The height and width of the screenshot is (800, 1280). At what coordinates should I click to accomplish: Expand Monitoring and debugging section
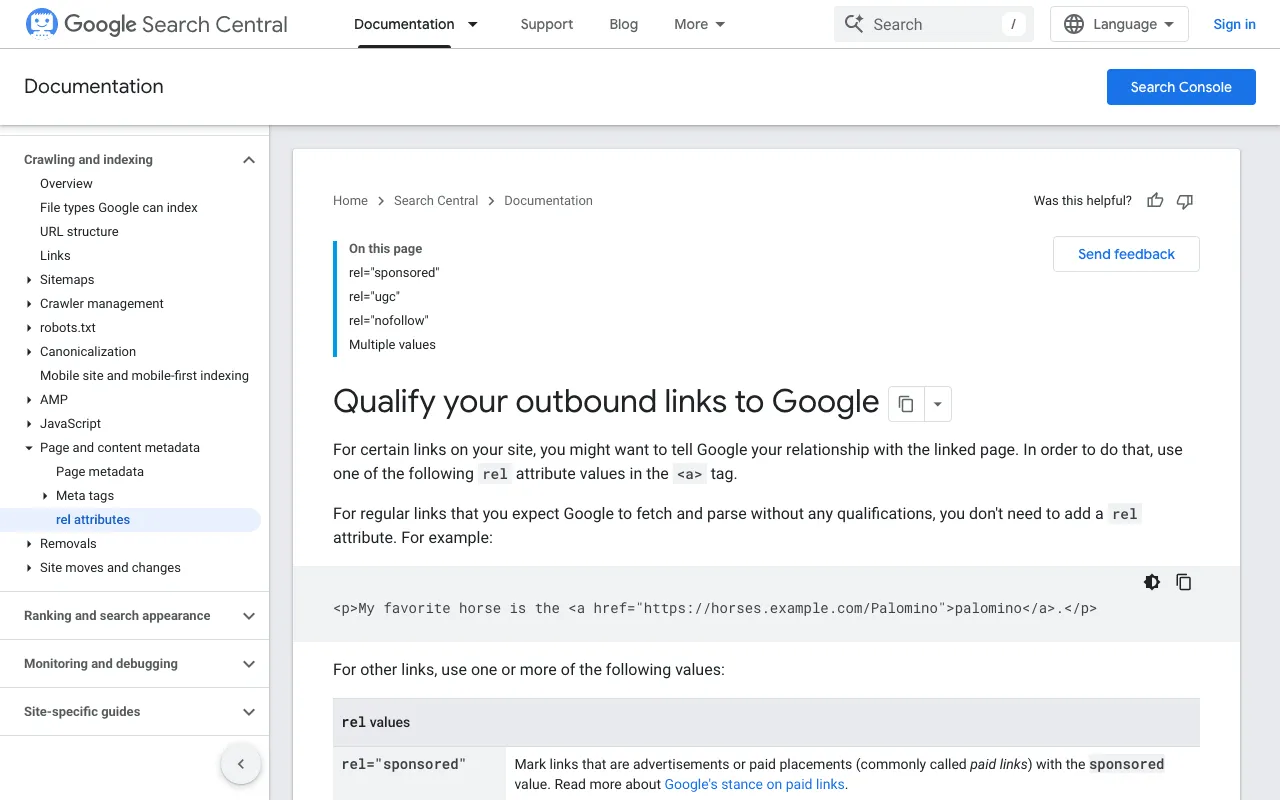coord(249,664)
